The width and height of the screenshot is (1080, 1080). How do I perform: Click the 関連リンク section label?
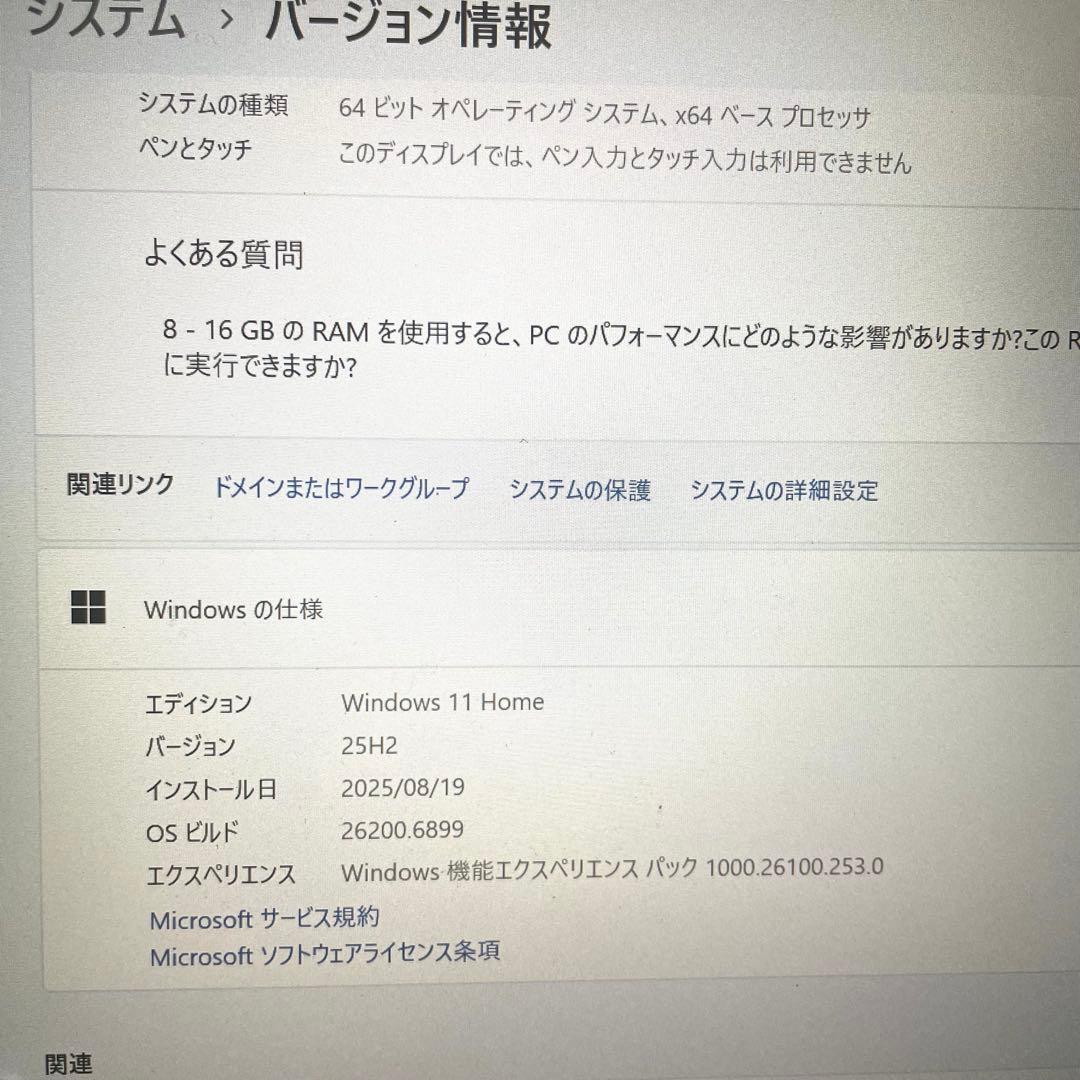point(120,485)
